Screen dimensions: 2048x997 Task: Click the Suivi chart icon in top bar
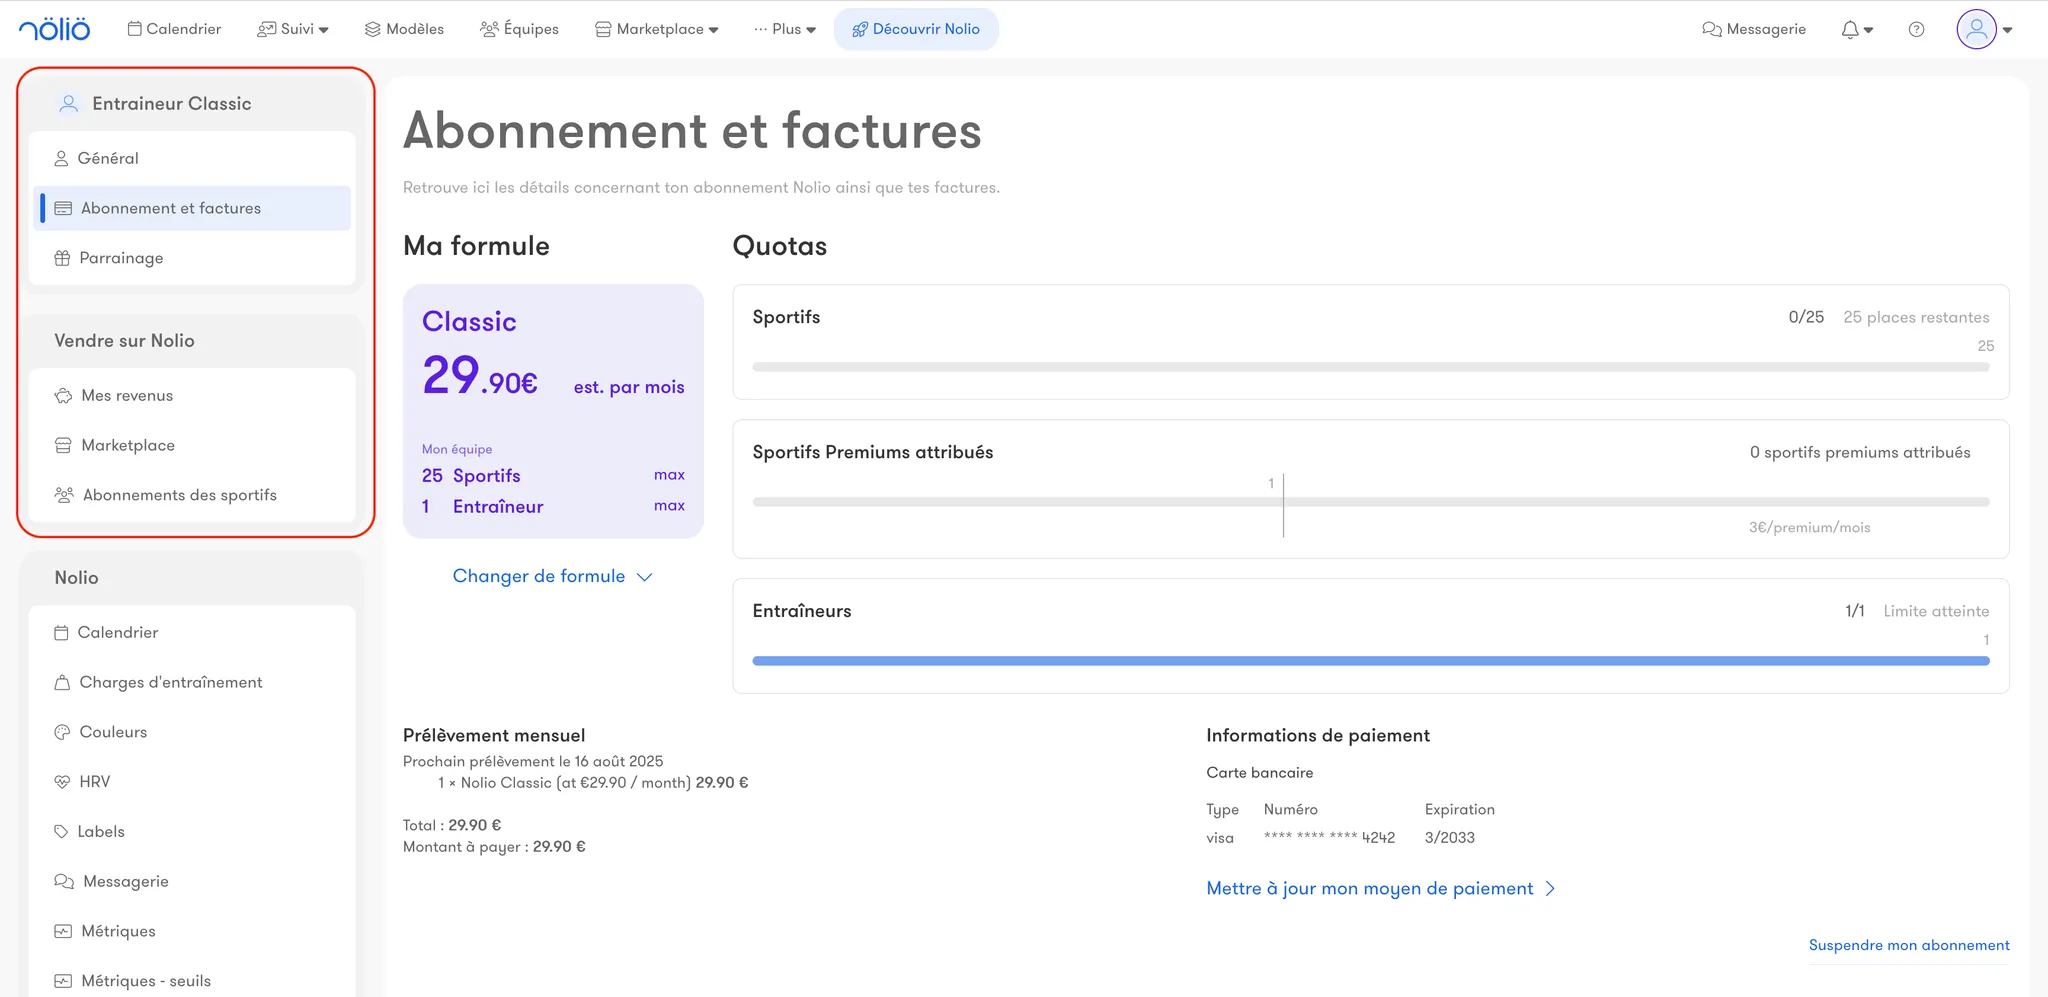266,29
